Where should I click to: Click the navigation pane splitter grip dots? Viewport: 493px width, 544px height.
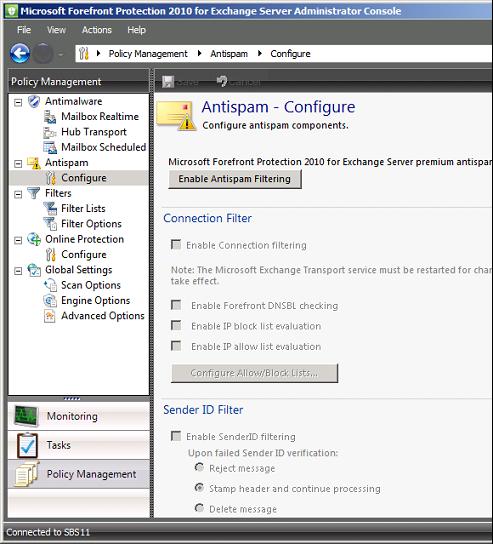(x=73, y=399)
